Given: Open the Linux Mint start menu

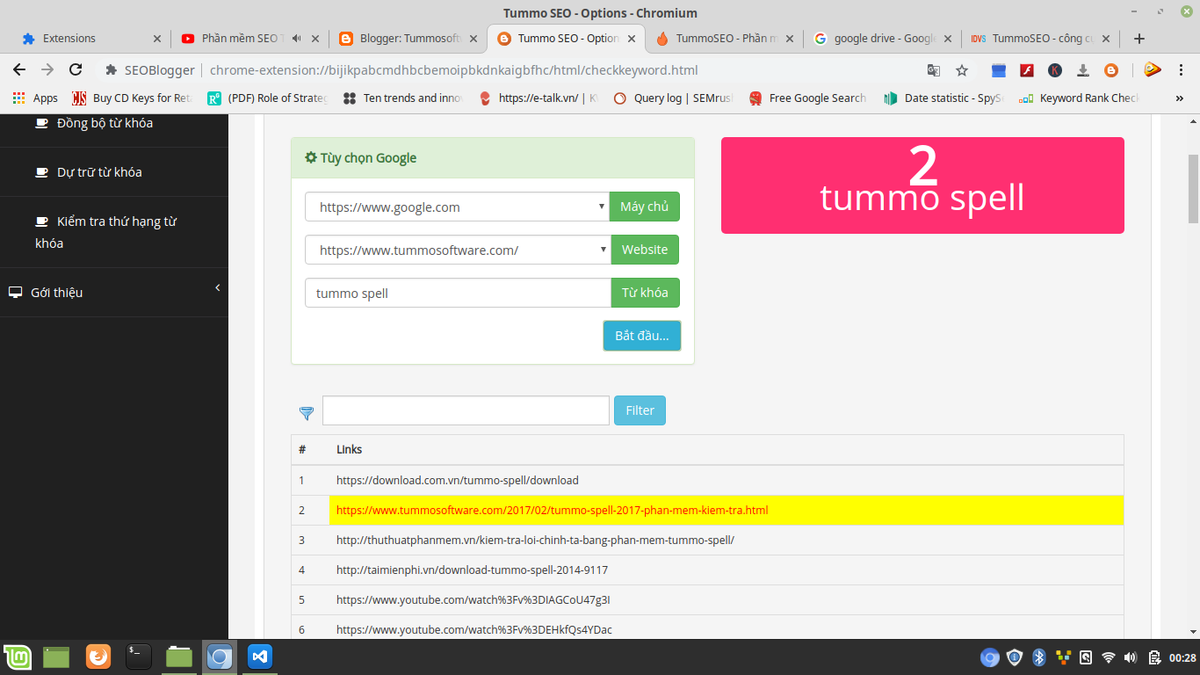Looking at the screenshot, I should tap(17, 657).
